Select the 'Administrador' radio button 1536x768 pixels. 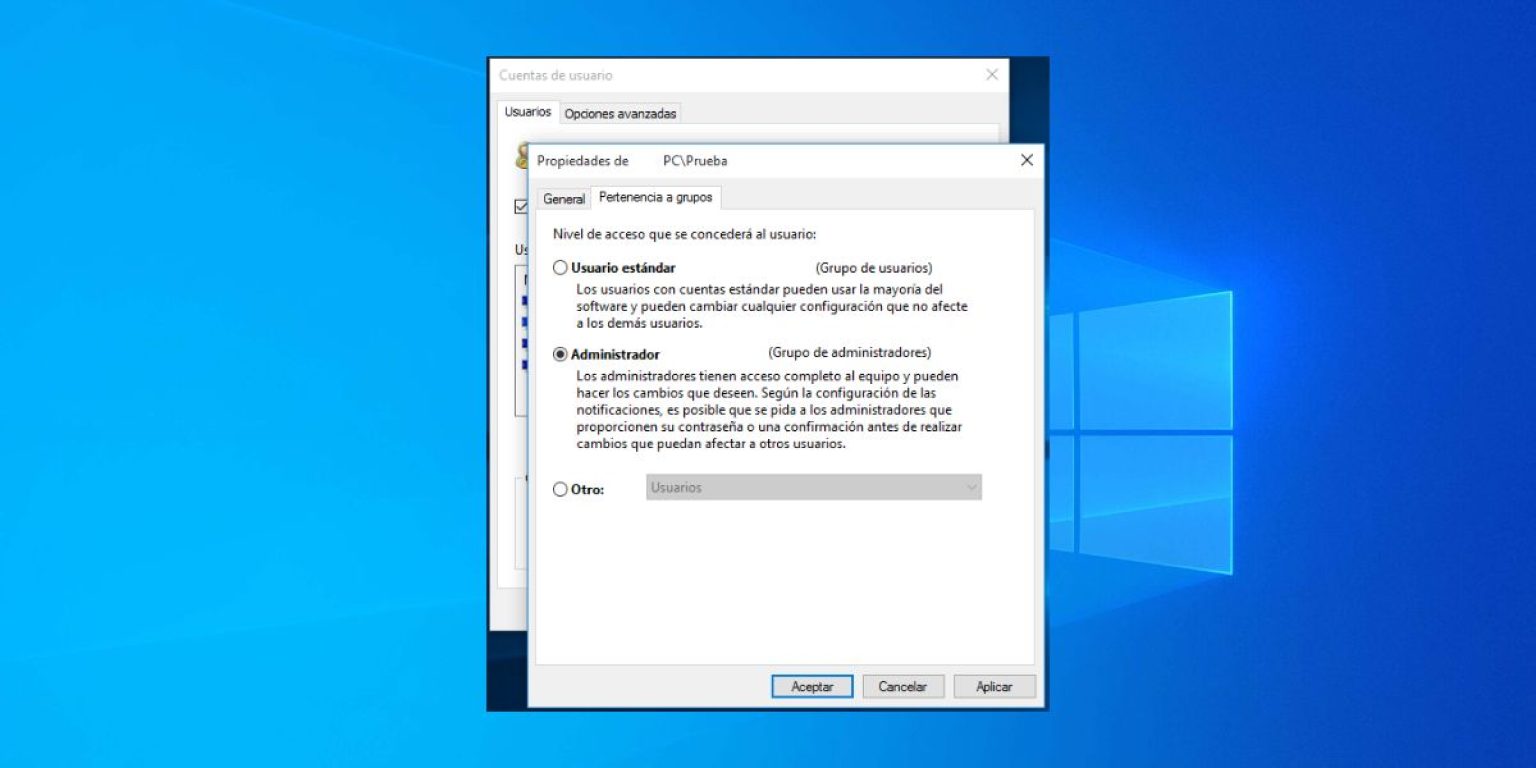coord(560,353)
